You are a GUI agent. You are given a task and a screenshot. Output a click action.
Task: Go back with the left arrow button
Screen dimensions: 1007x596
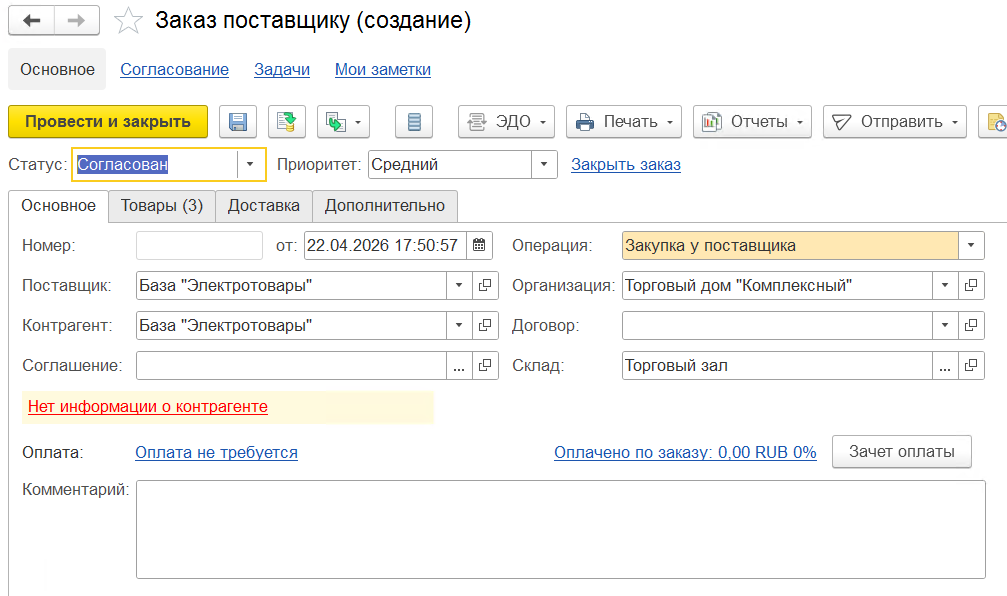31,21
